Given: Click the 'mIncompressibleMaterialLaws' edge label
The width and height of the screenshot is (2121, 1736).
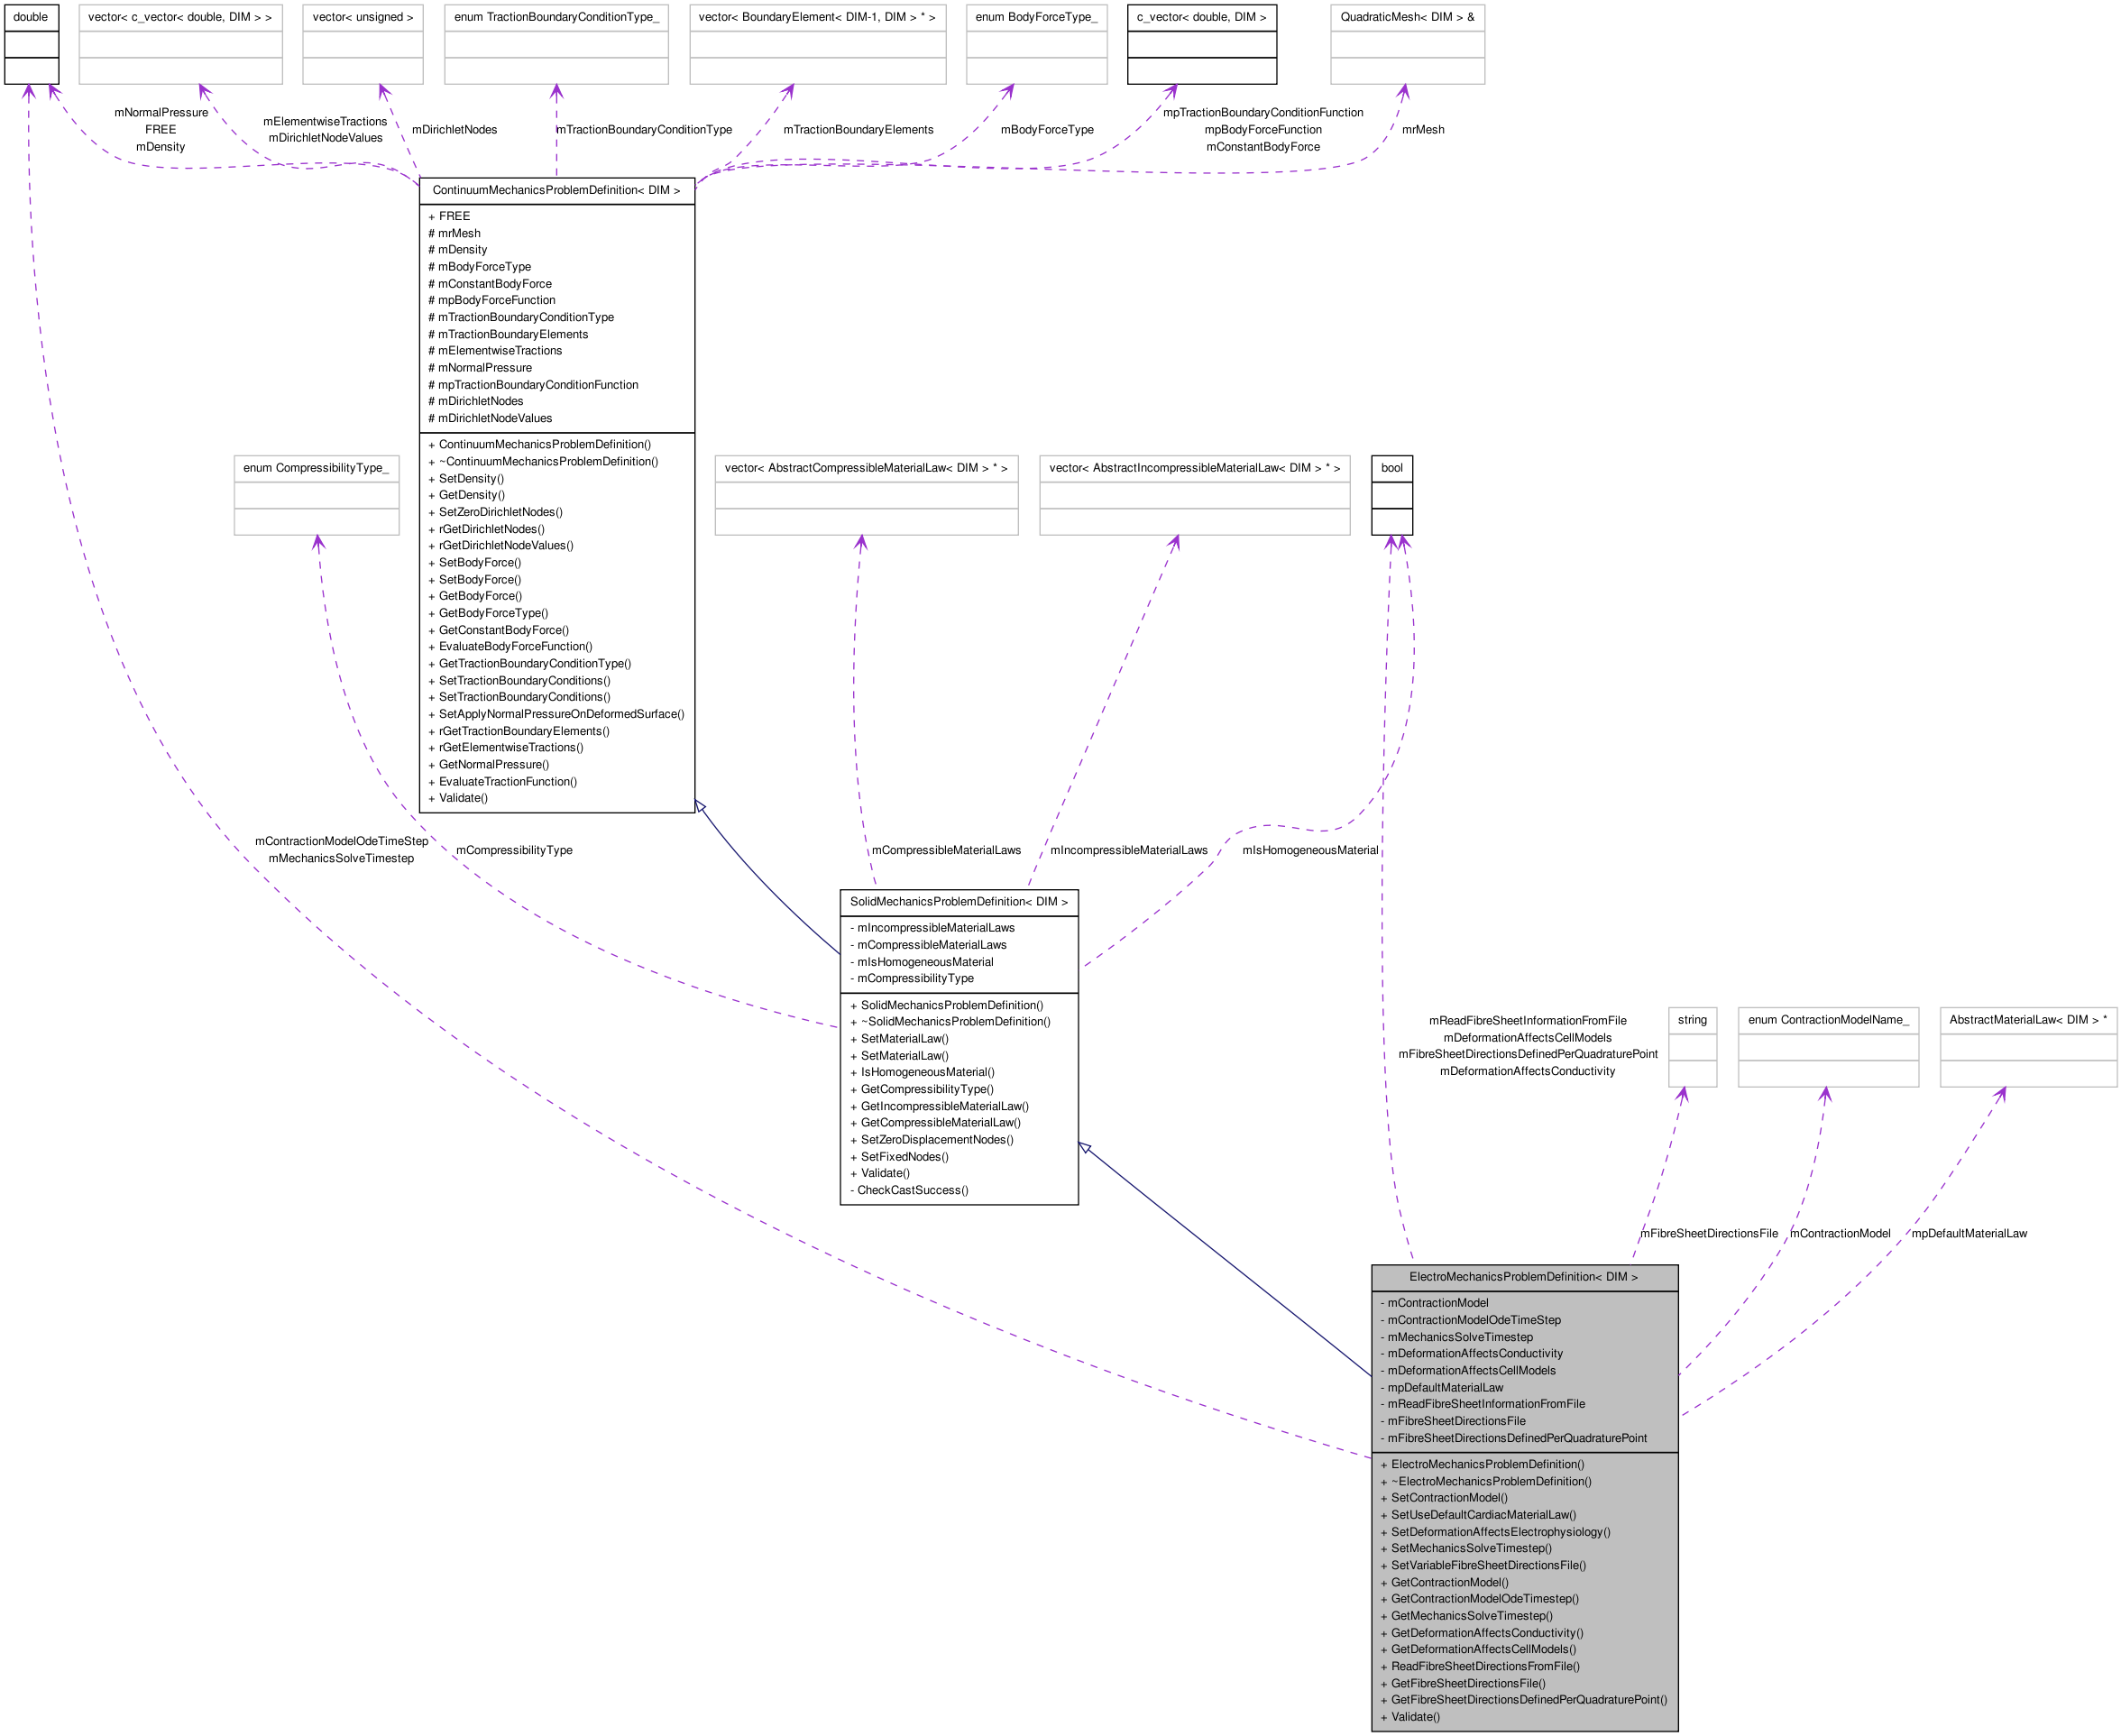Looking at the screenshot, I should 1129,851.
